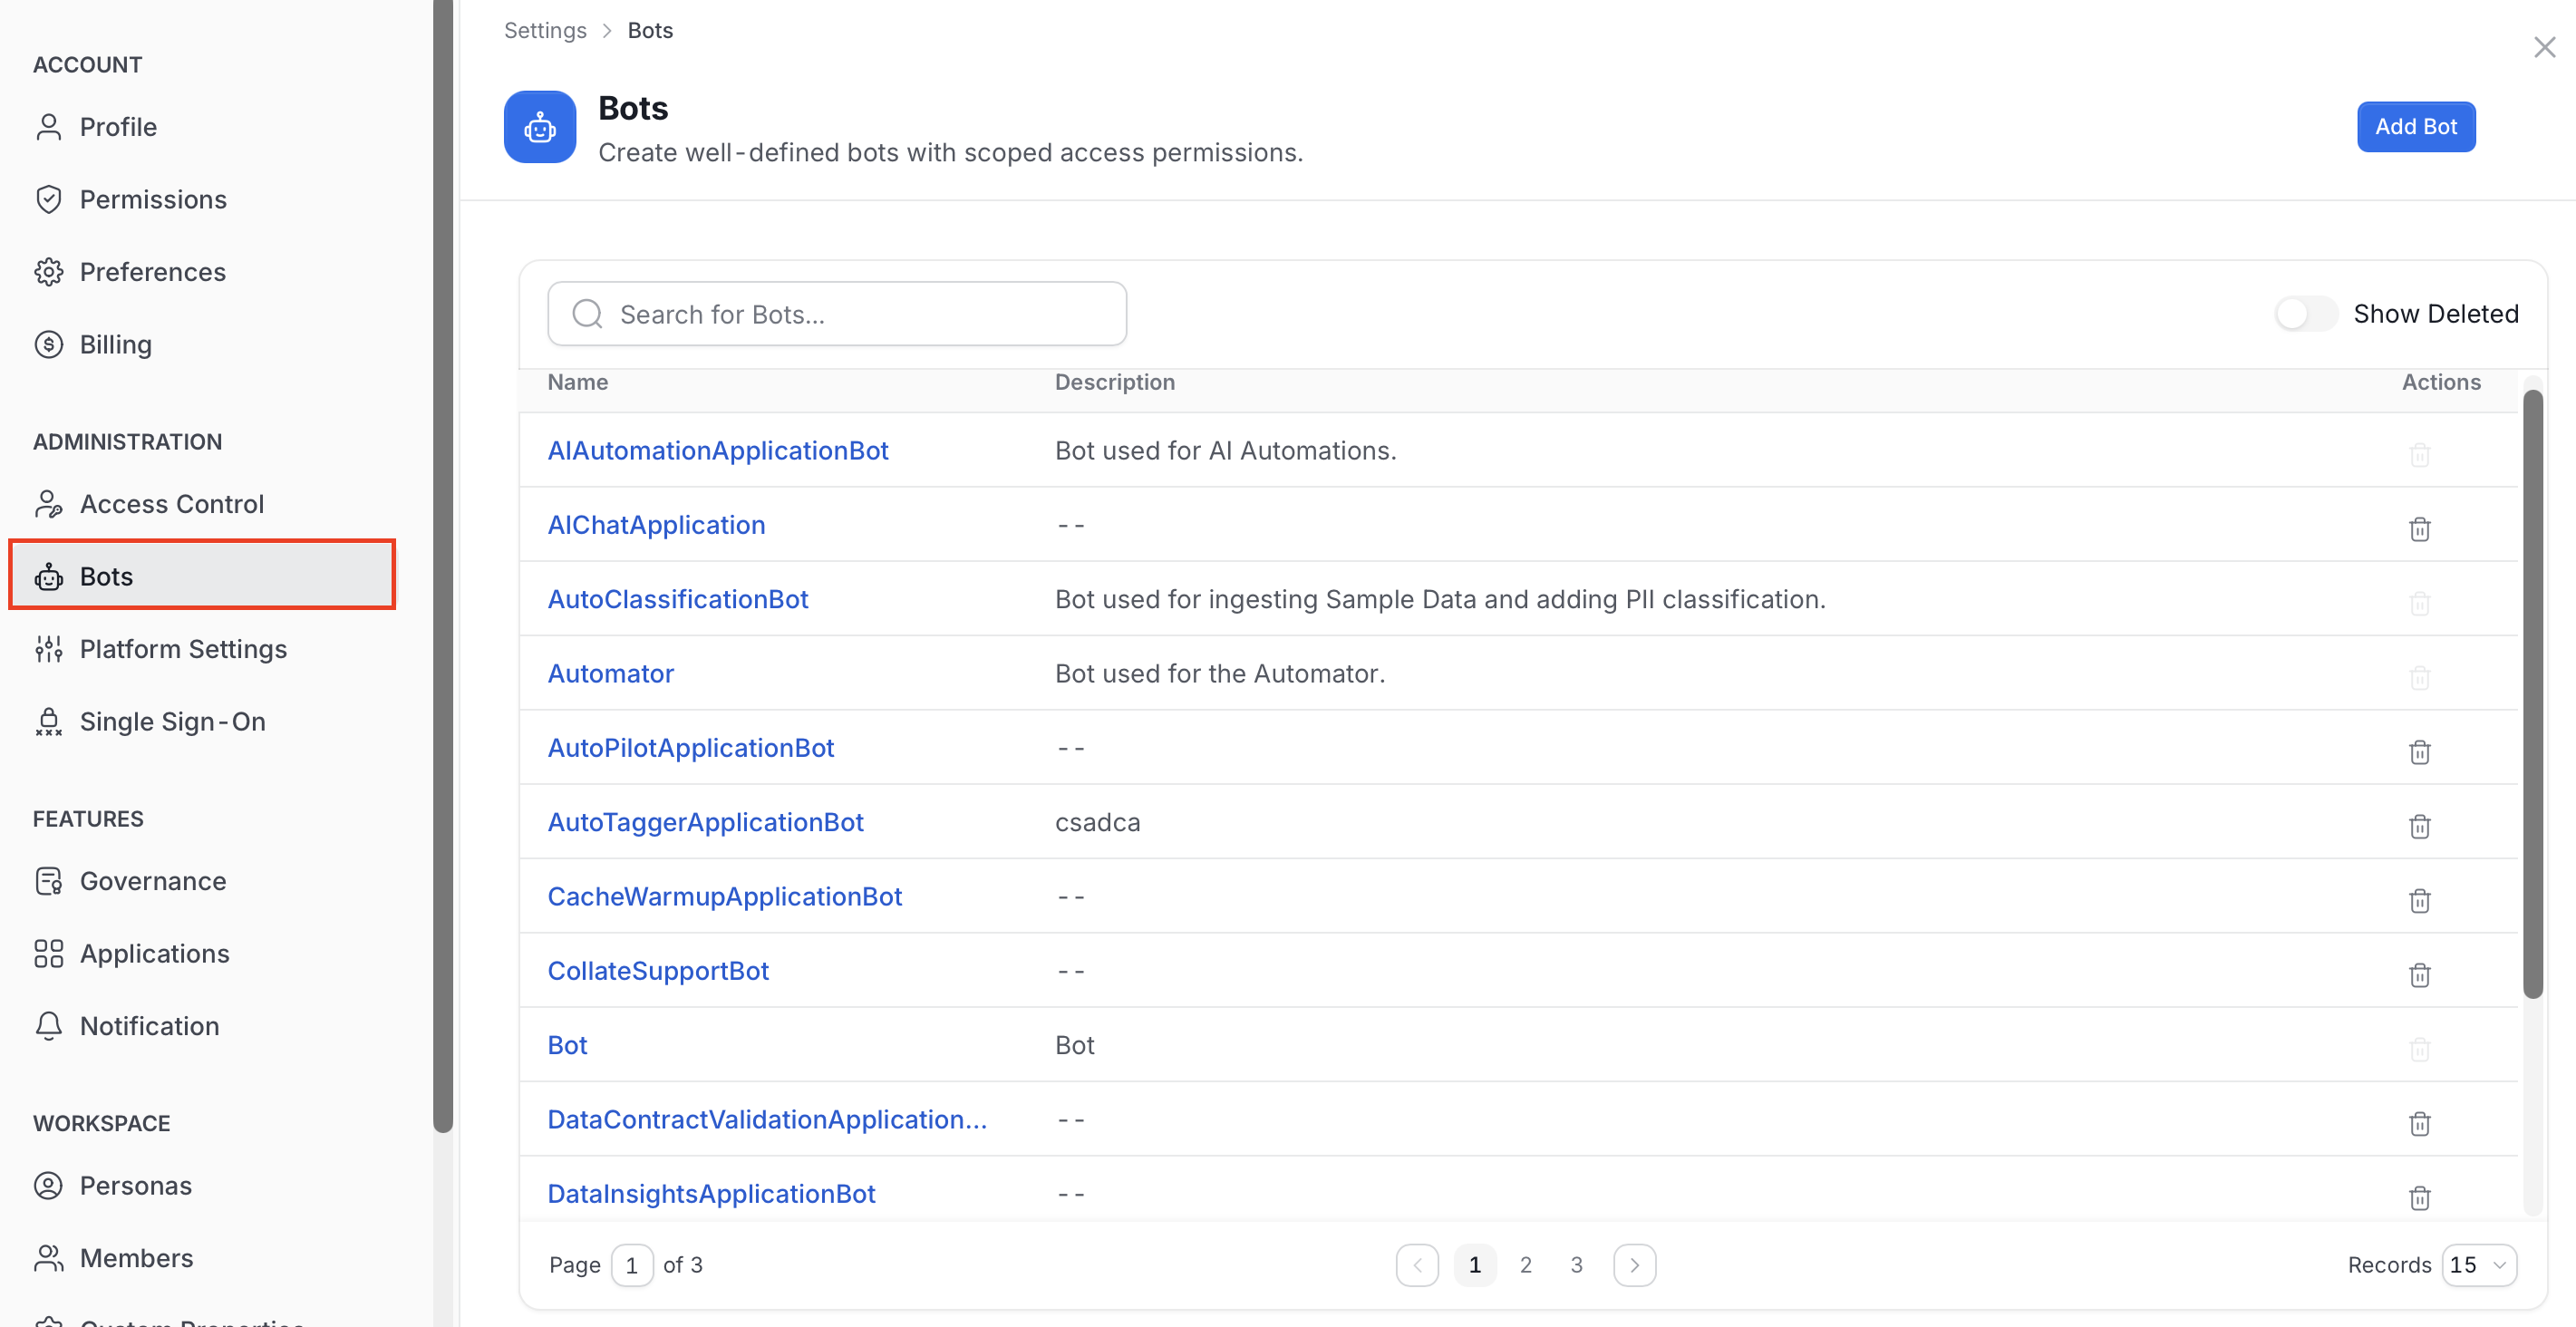Image resolution: width=2576 pixels, height=1327 pixels.
Task: Jump to page 2 of bots
Action: (x=1525, y=1265)
